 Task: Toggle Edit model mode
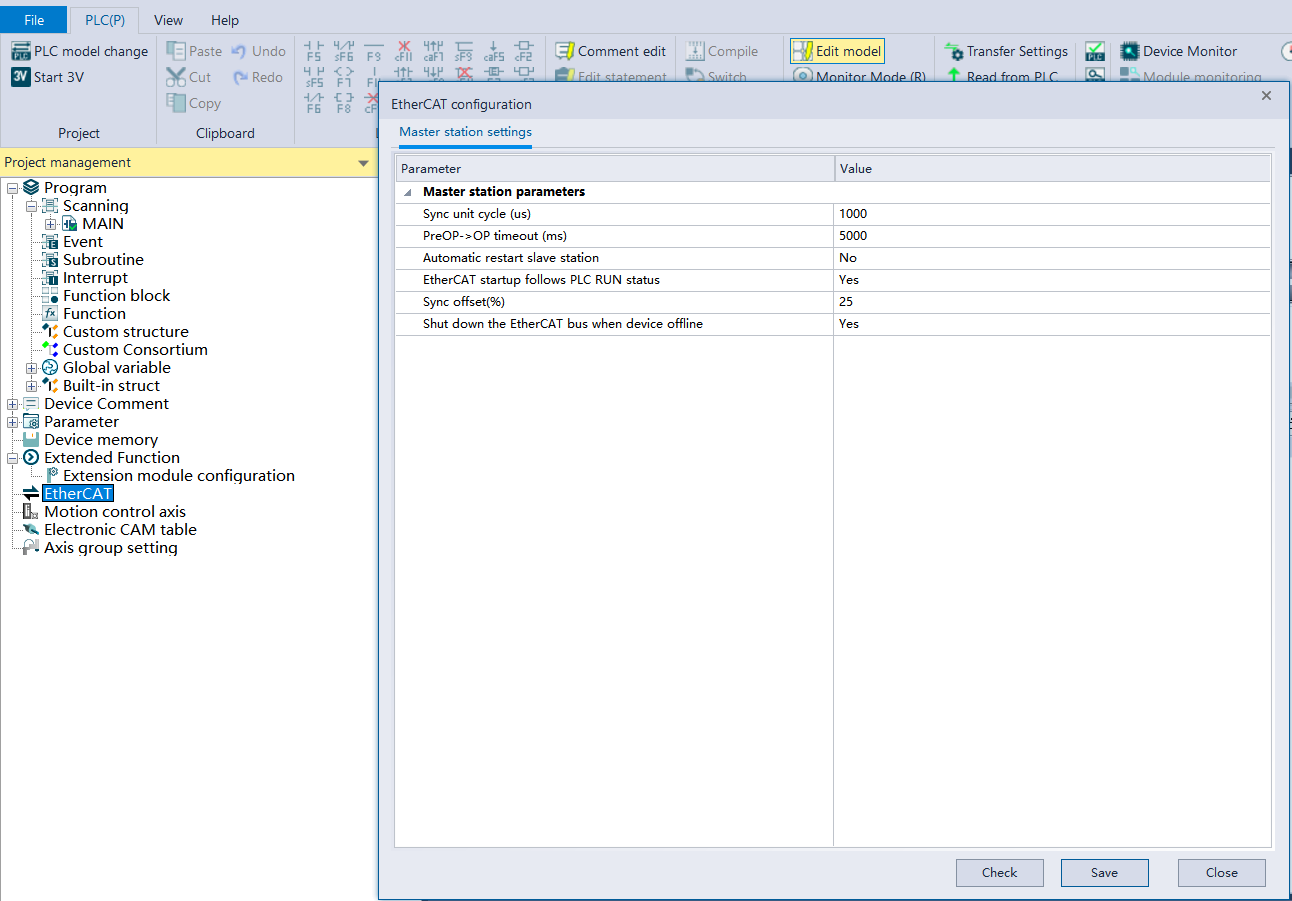tap(837, 51)
